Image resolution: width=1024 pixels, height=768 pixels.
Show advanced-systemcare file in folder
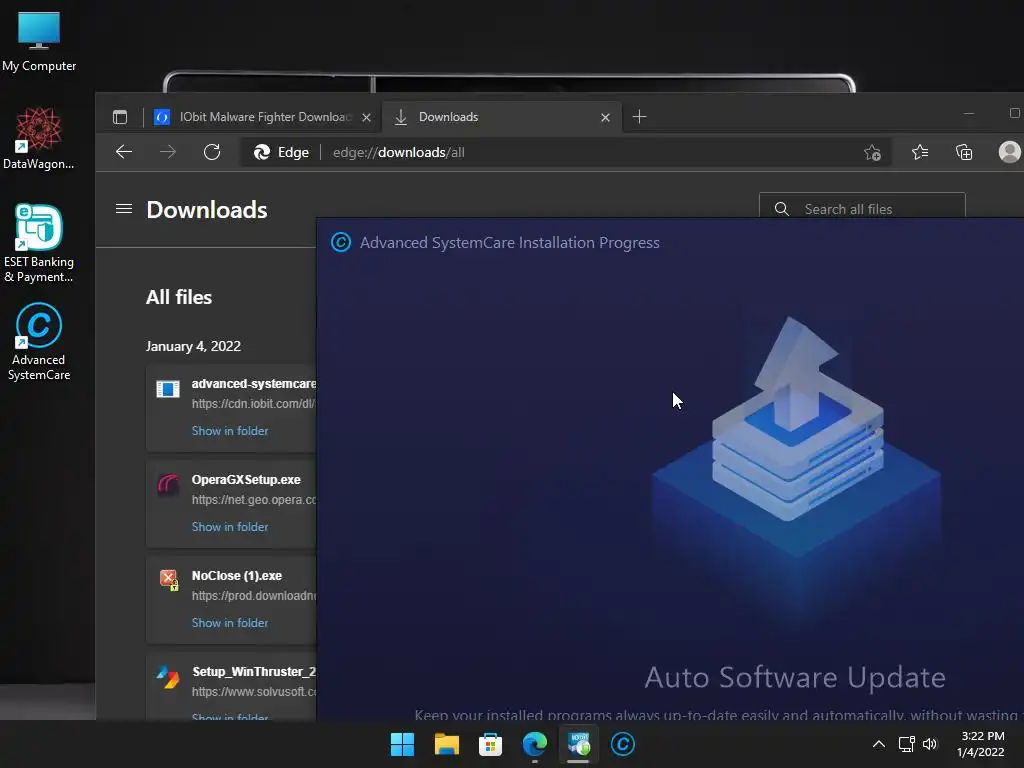pyautogui.click(x=230, y=431)
